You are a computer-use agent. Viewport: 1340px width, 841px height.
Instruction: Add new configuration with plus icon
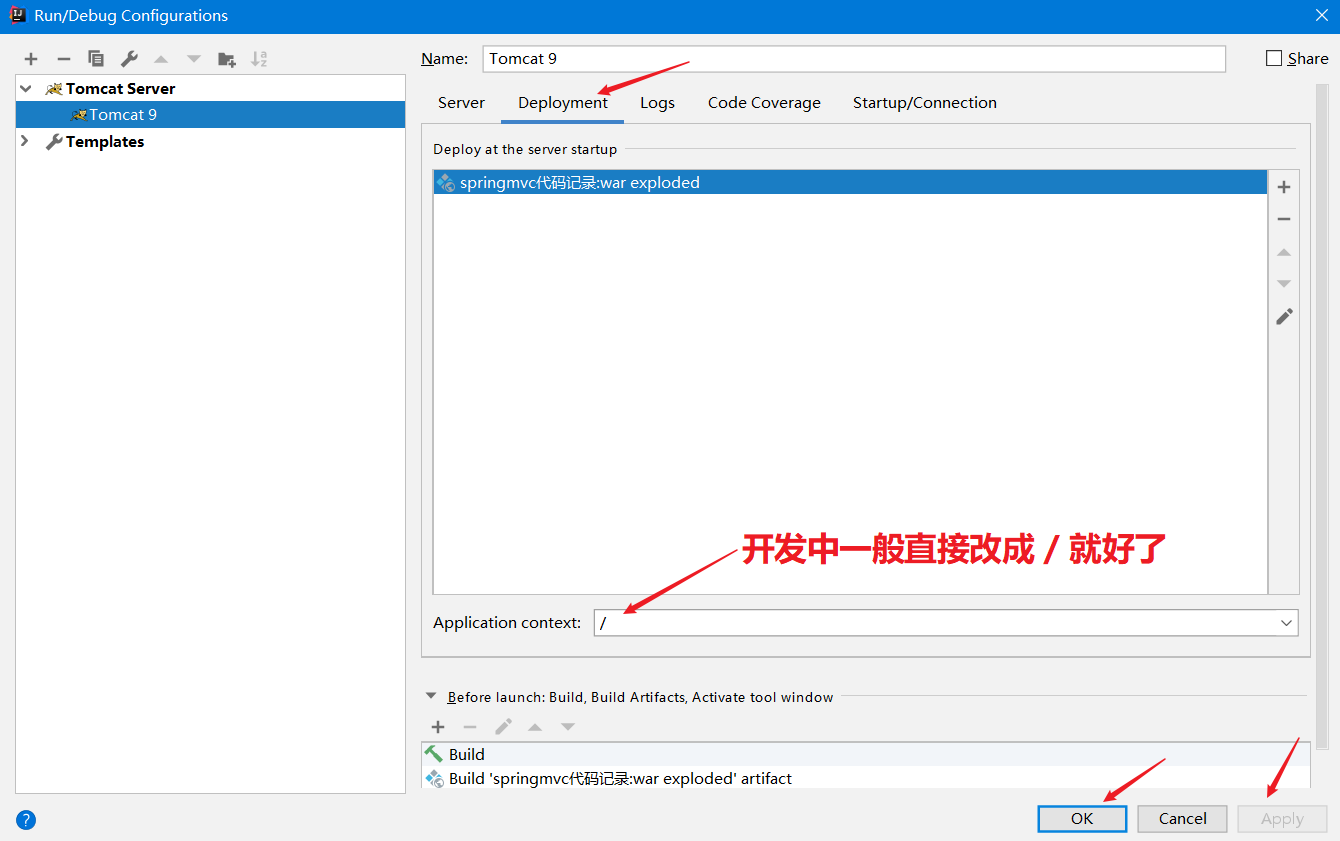coord(31,59)
